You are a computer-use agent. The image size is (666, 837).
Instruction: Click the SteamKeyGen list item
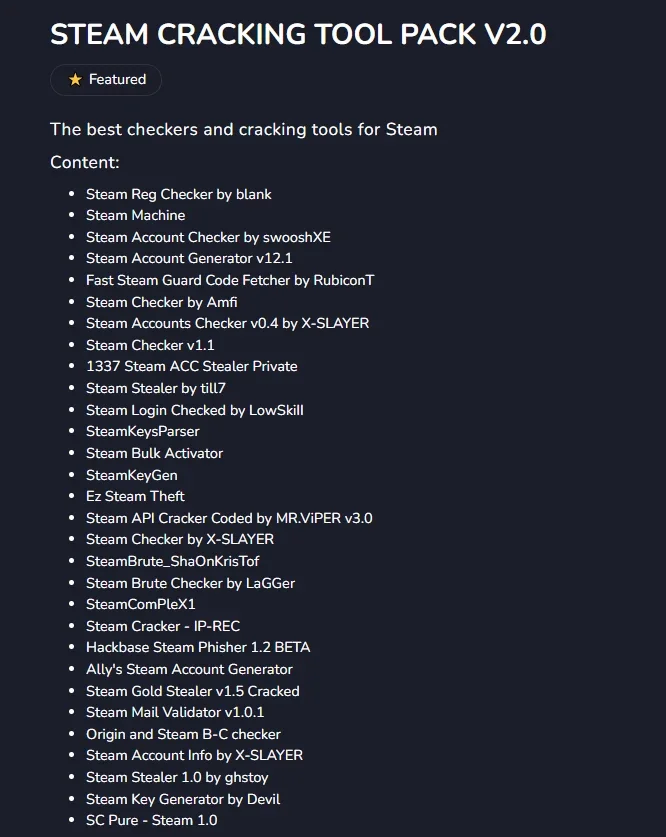(132, 475)
